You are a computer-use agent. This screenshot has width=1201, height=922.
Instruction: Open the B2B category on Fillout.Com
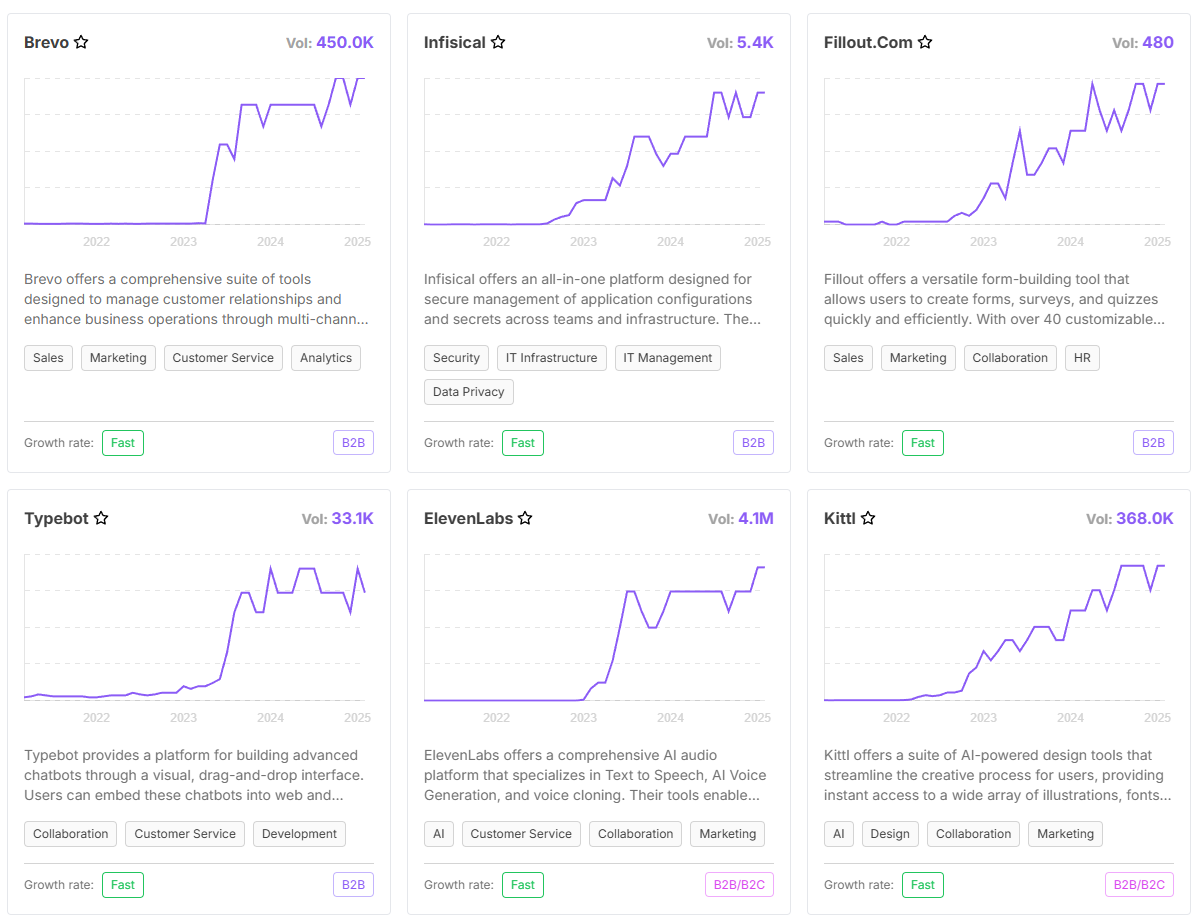tap(1153, 442)
